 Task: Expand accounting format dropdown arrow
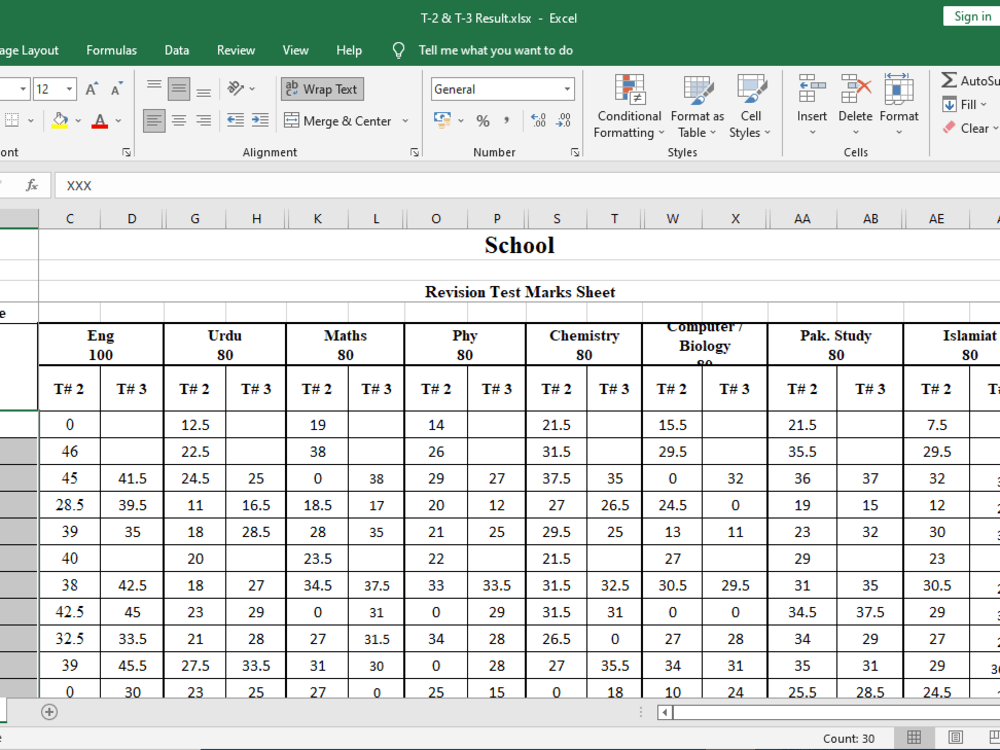click(460, 120)
